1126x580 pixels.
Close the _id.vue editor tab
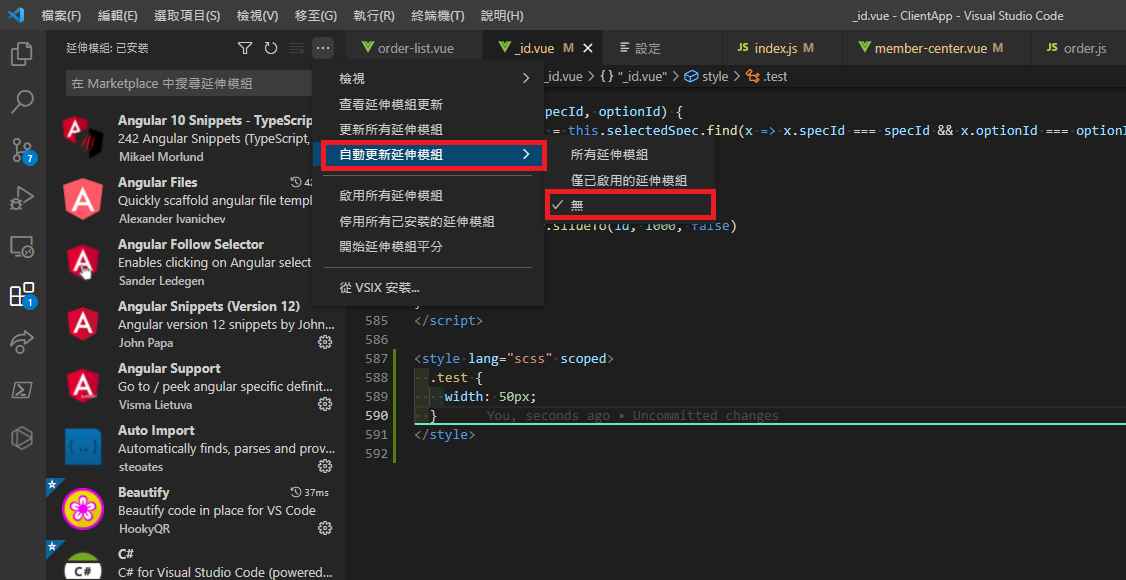pyautogui.click(x=588, y=48)
